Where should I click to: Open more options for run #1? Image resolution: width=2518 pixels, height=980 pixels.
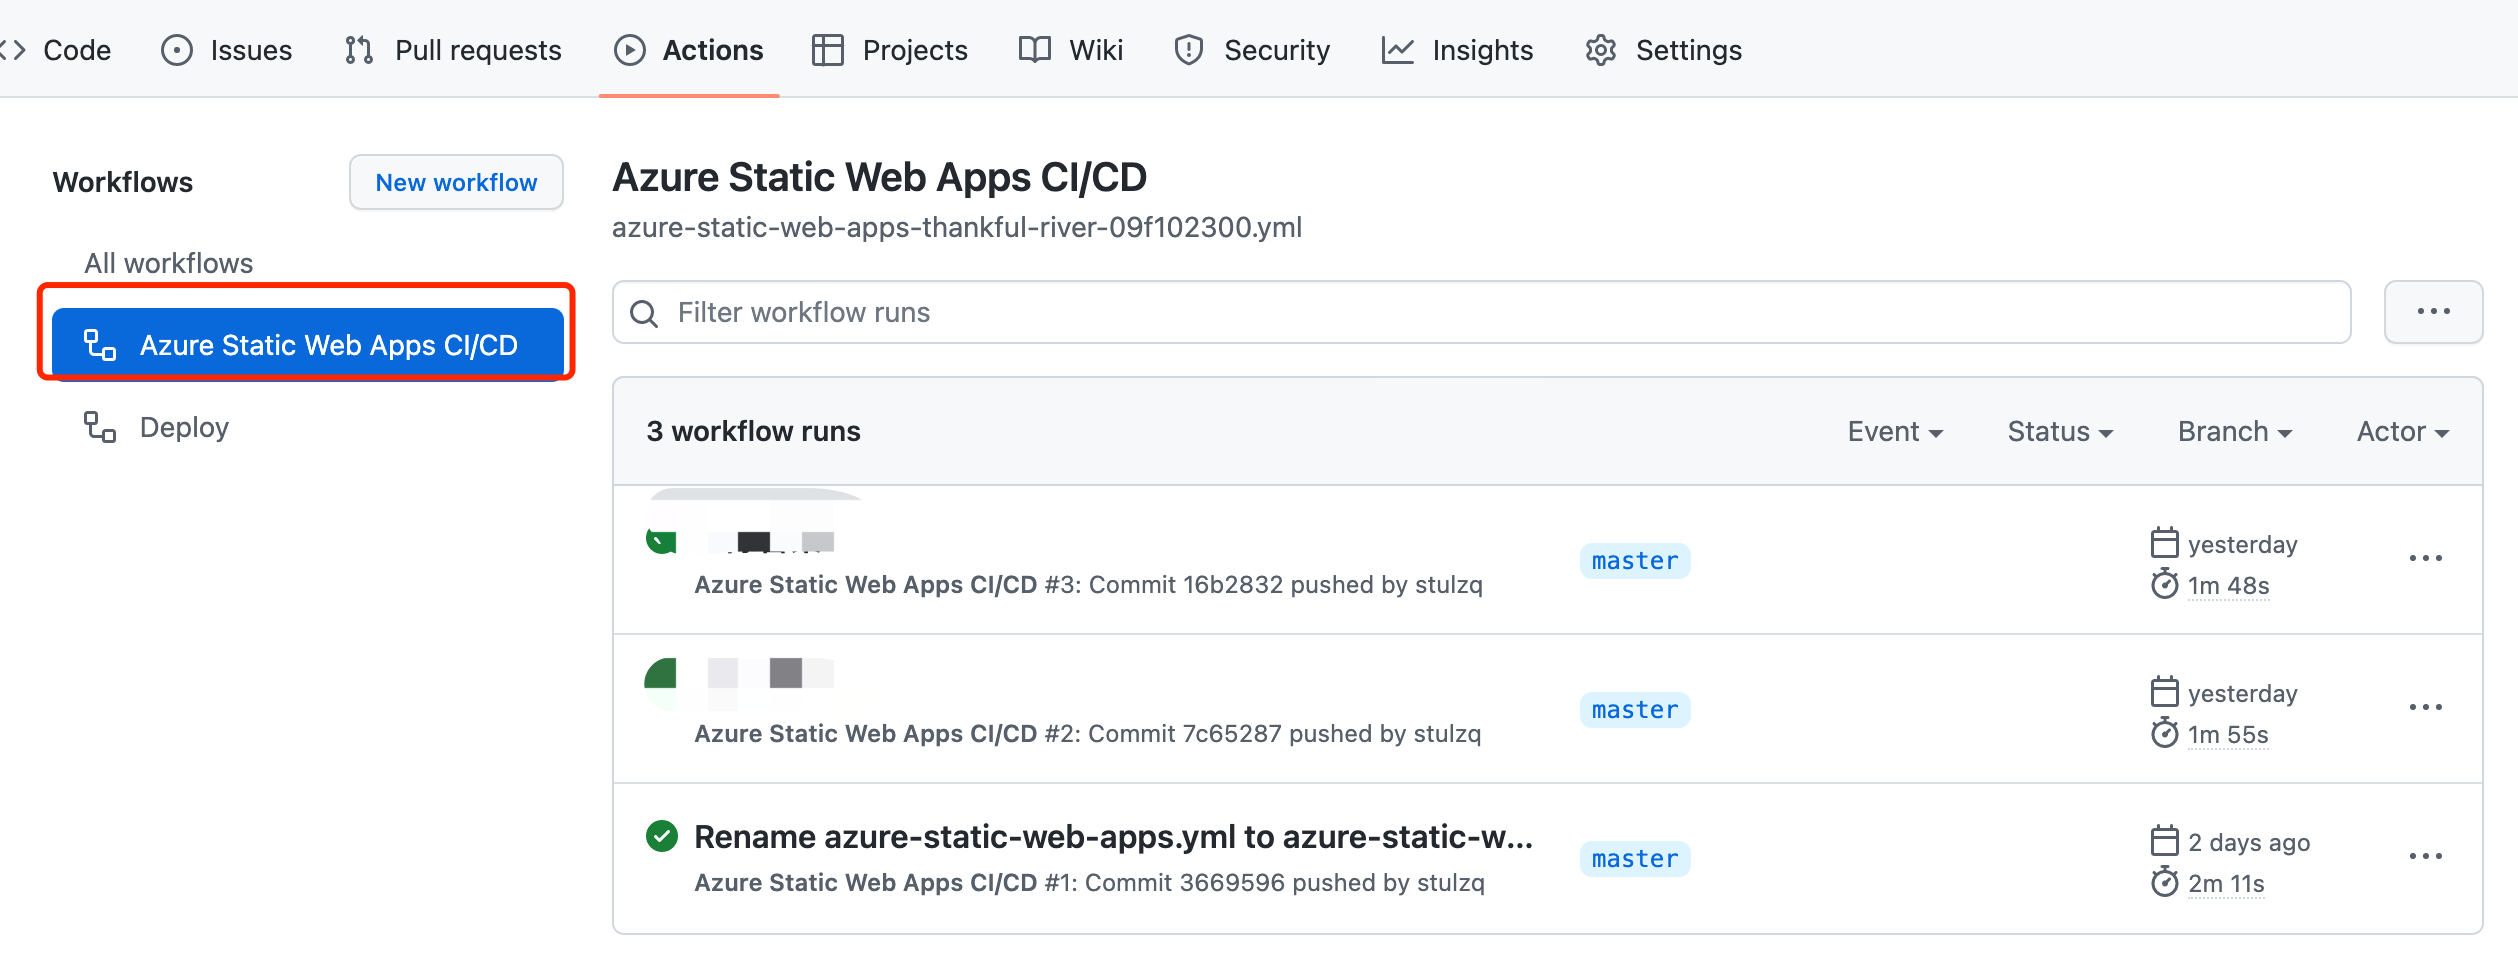[x=2425, y=857]
